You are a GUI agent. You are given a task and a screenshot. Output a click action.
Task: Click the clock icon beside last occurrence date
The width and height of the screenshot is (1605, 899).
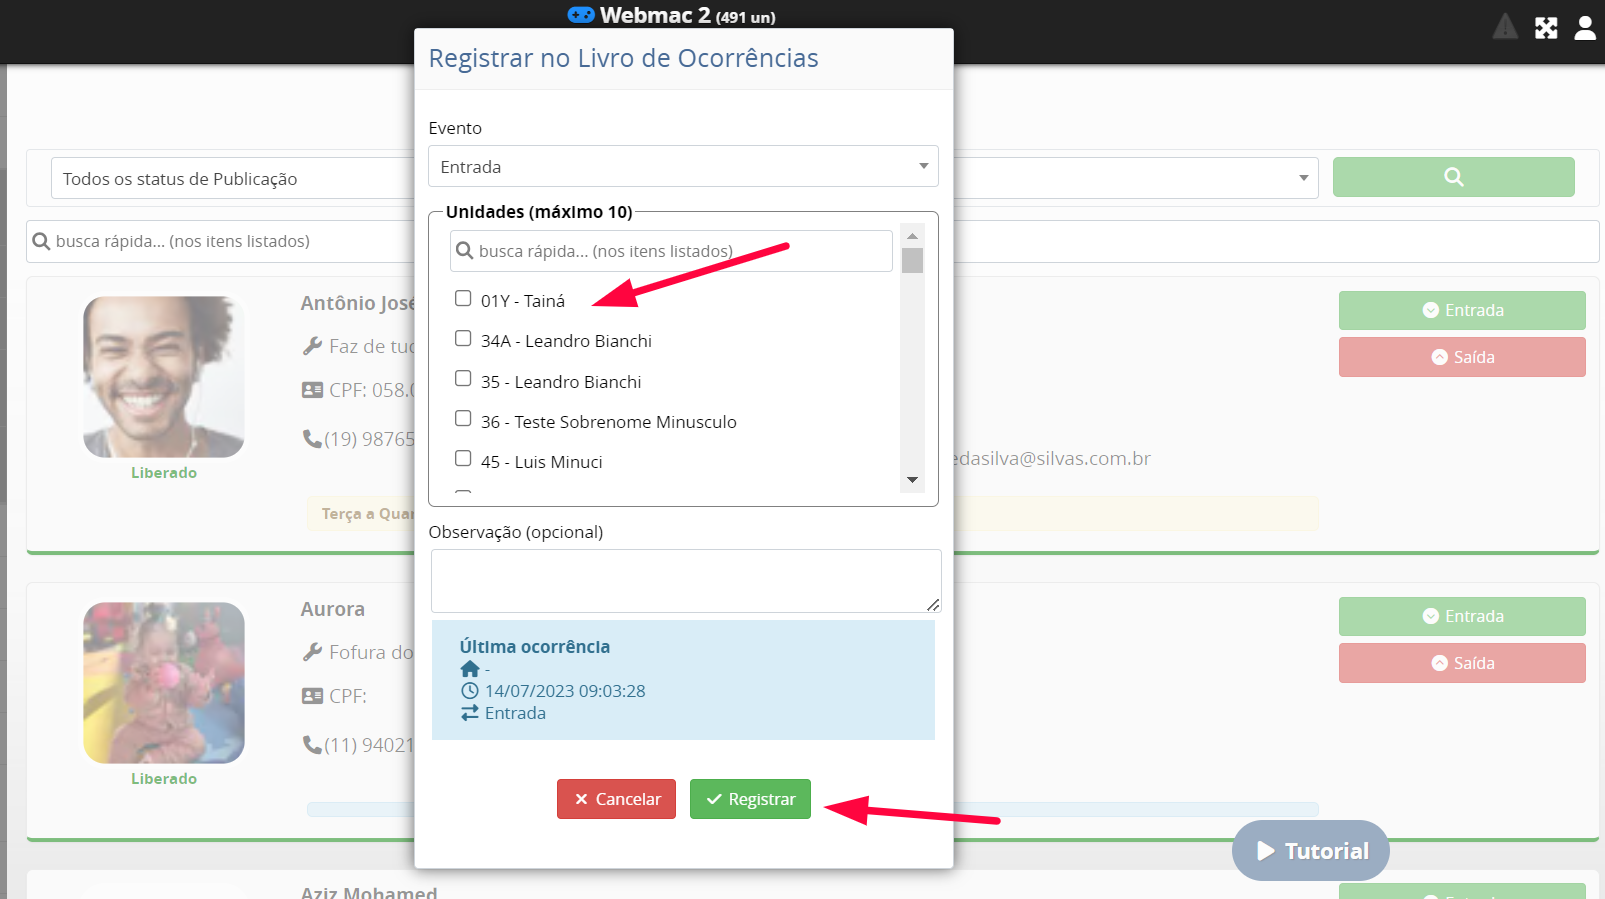tap(470, 691)
